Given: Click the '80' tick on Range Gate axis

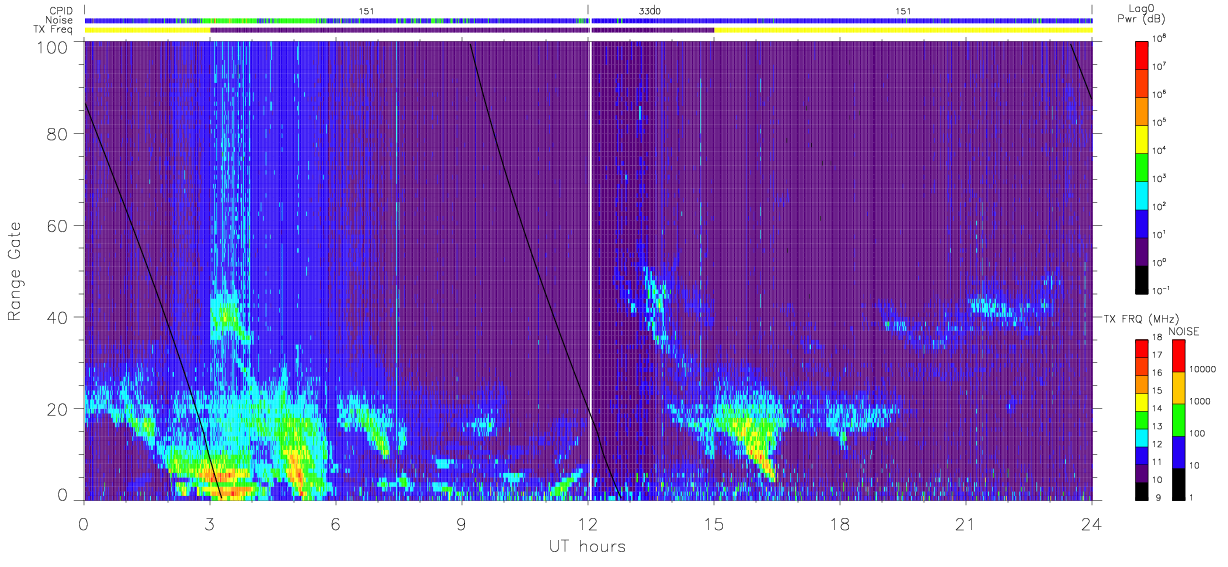Looking at the screenshot, I should click(x=58, y=134).
